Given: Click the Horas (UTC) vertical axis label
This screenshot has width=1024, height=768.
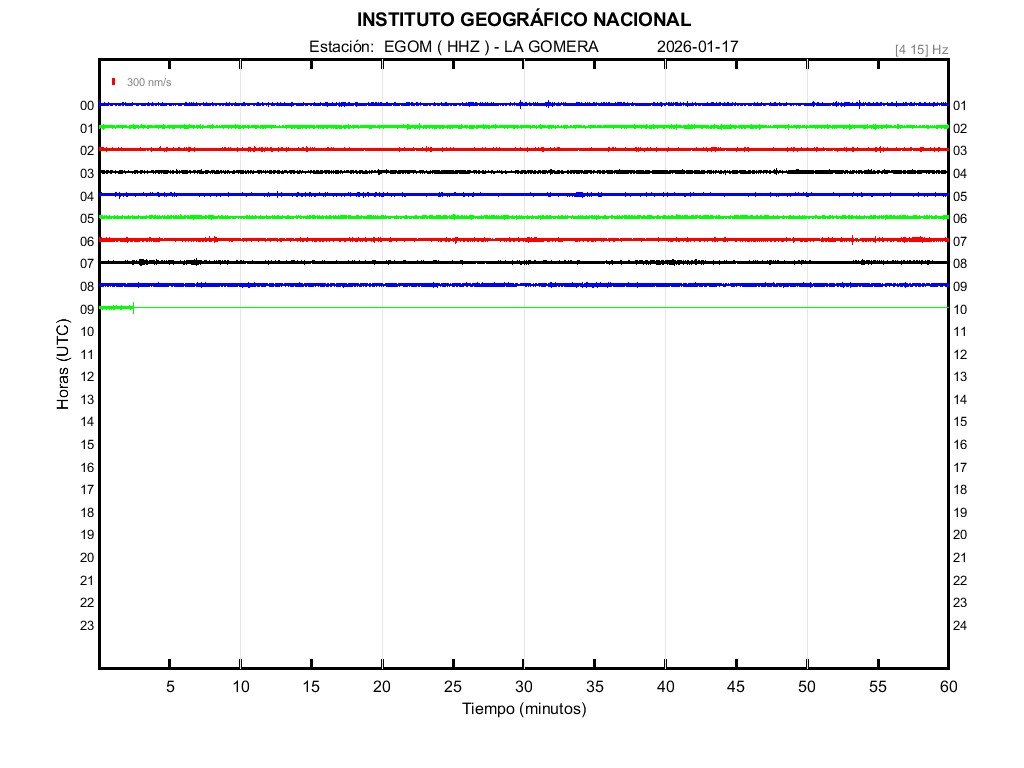Looking at the screenshot, I should [x=63, y=365].
